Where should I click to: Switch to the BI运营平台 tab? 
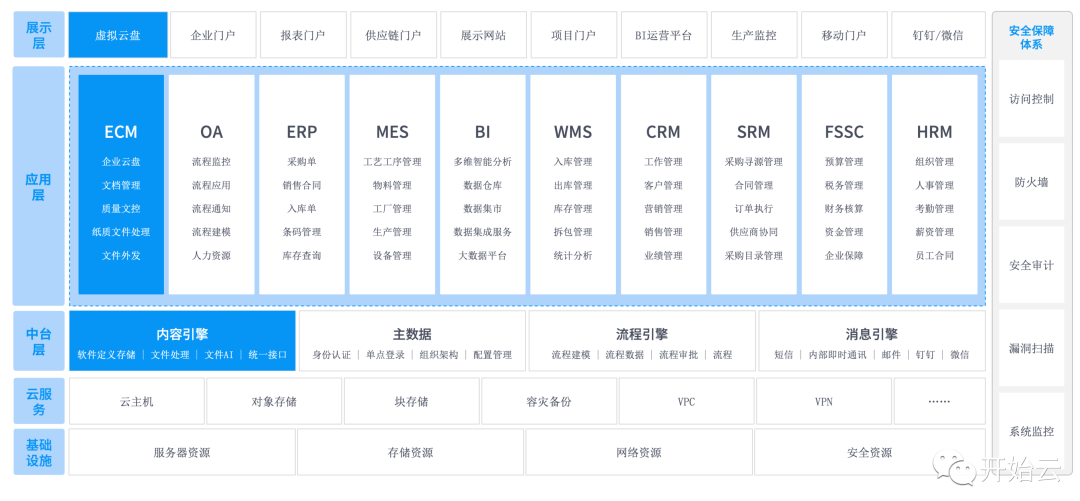click(663, 35)
